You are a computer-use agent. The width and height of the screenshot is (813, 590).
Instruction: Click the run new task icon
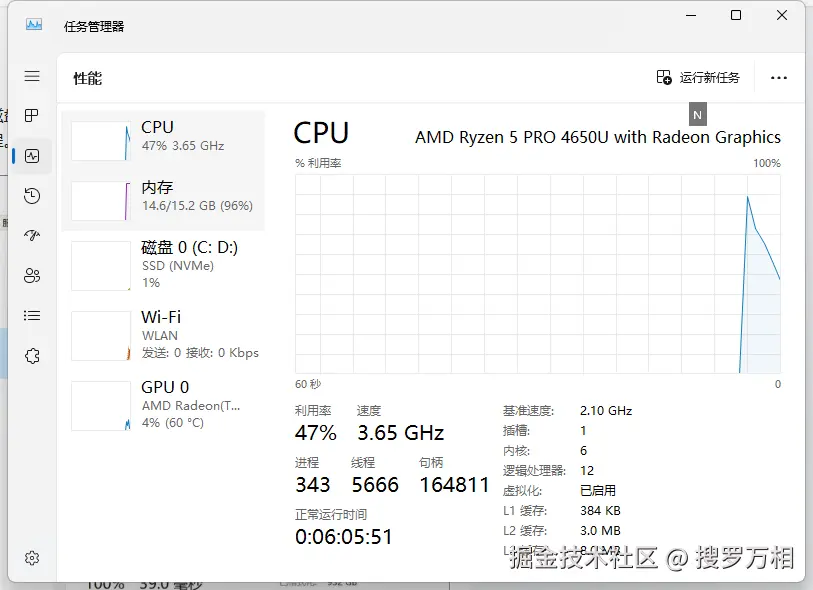664,77
